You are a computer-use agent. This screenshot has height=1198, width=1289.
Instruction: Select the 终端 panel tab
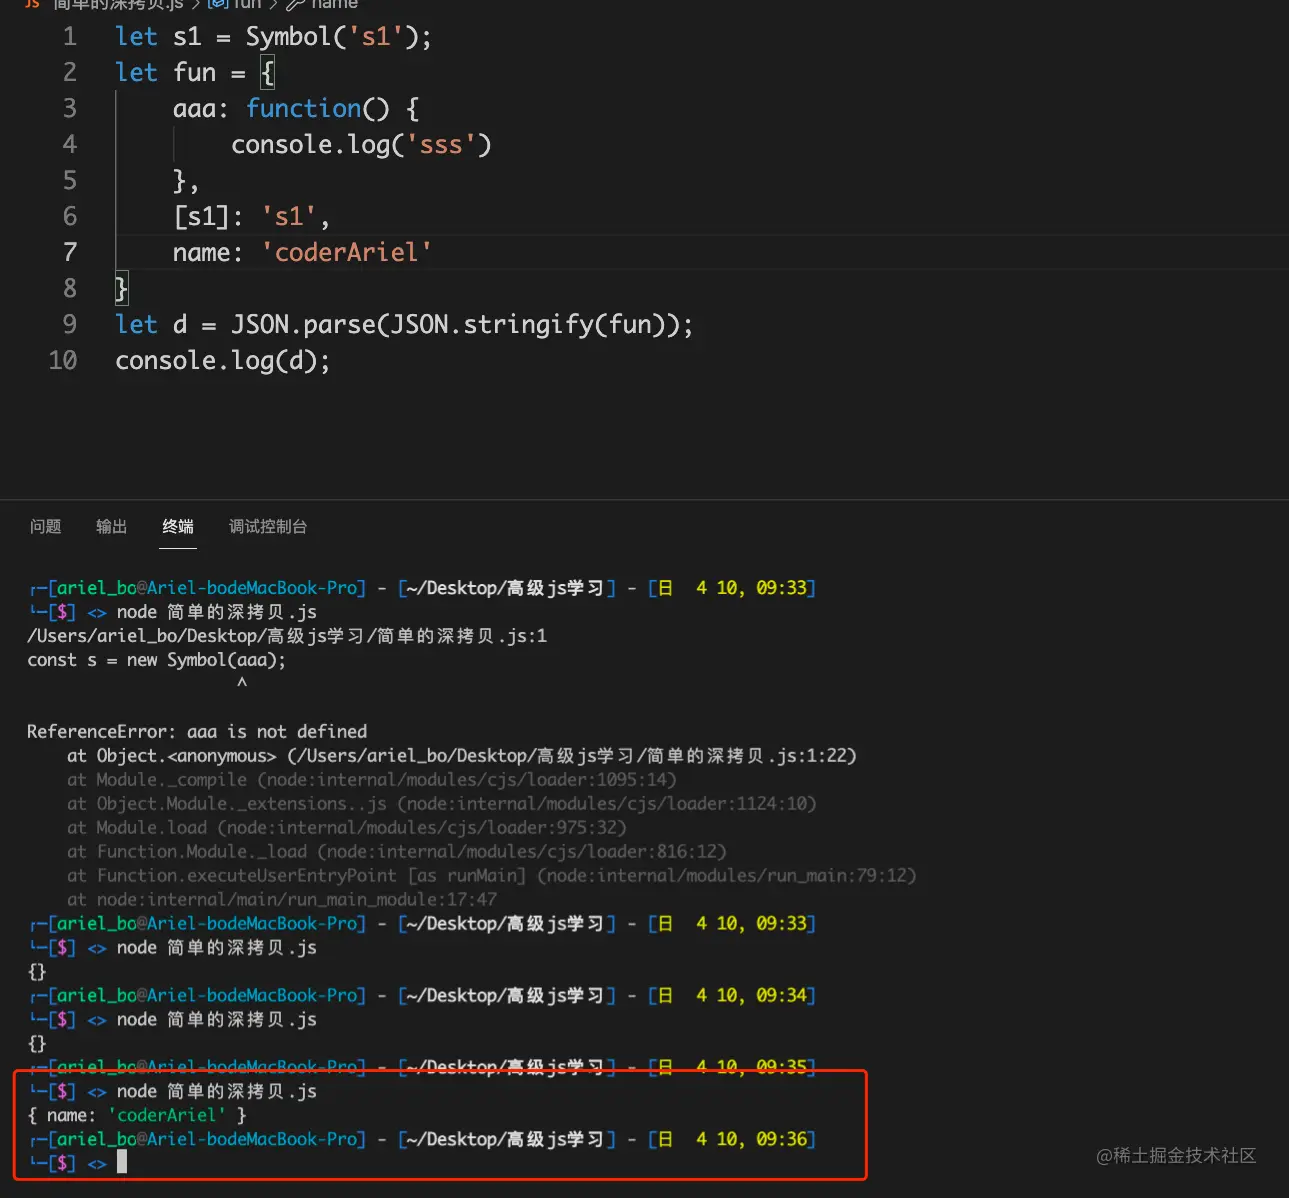(178, 526)
